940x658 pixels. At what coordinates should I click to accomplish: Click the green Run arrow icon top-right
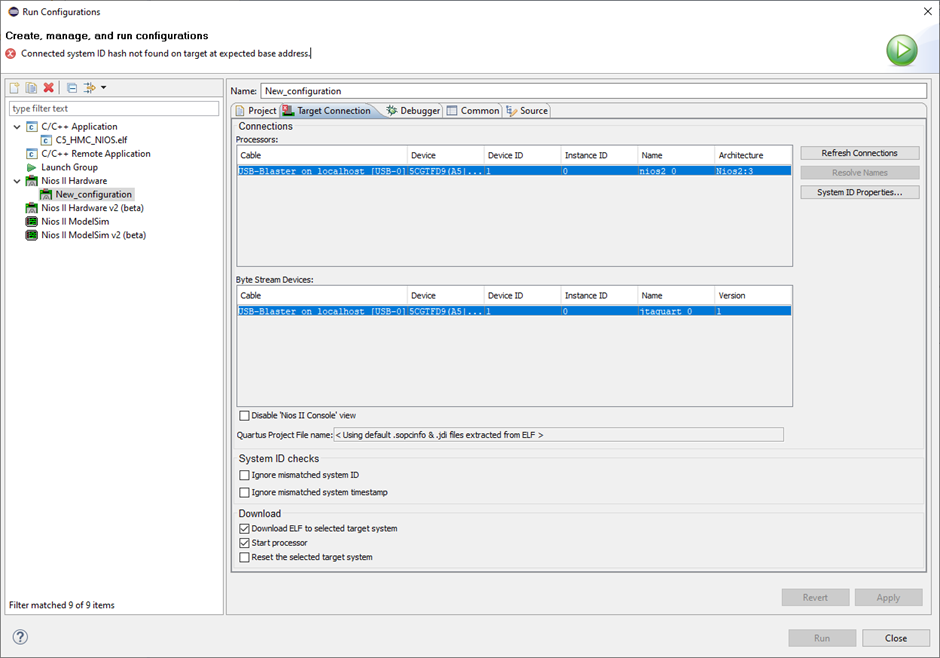click(902, 50)
